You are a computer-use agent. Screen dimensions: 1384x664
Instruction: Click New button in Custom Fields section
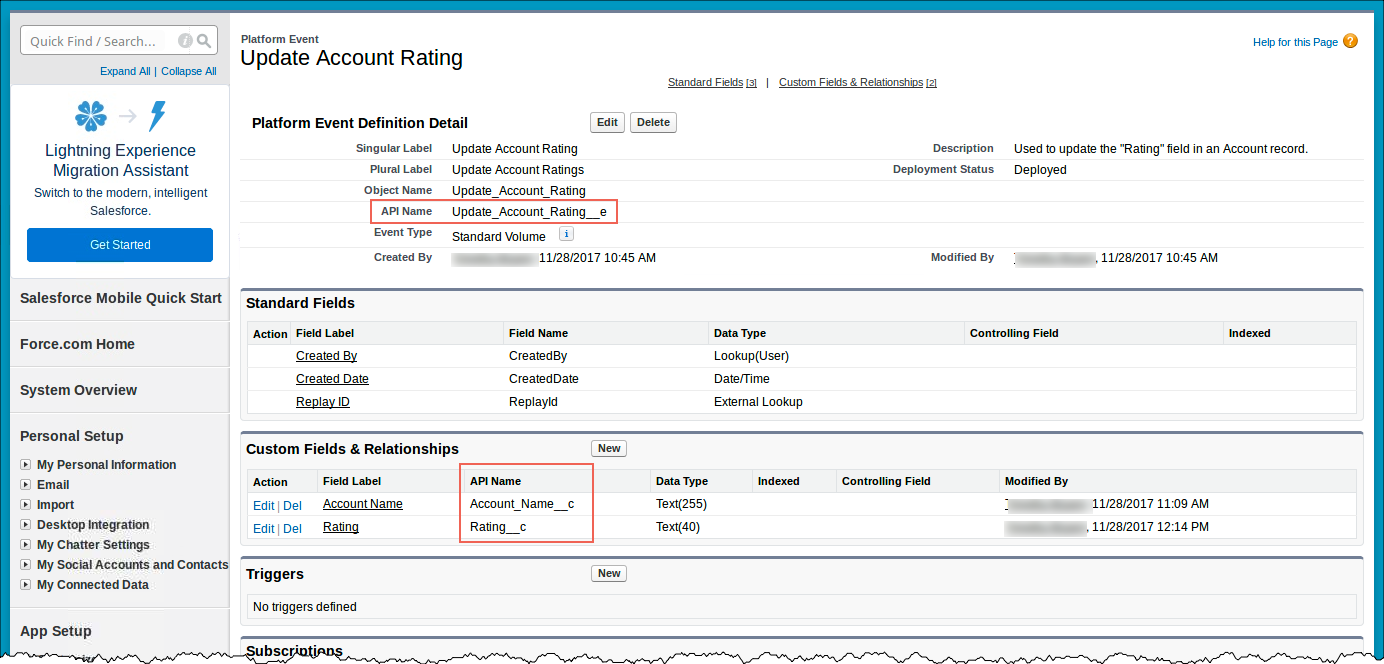609,448
